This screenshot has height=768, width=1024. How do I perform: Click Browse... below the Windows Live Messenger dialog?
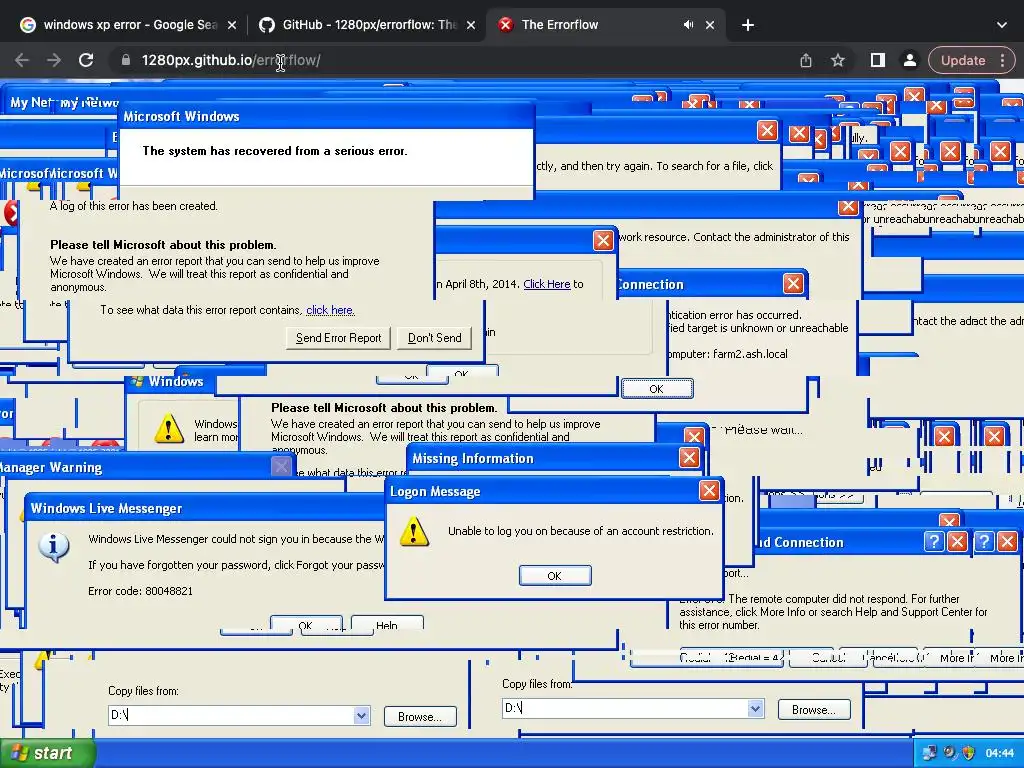point(420,716)
